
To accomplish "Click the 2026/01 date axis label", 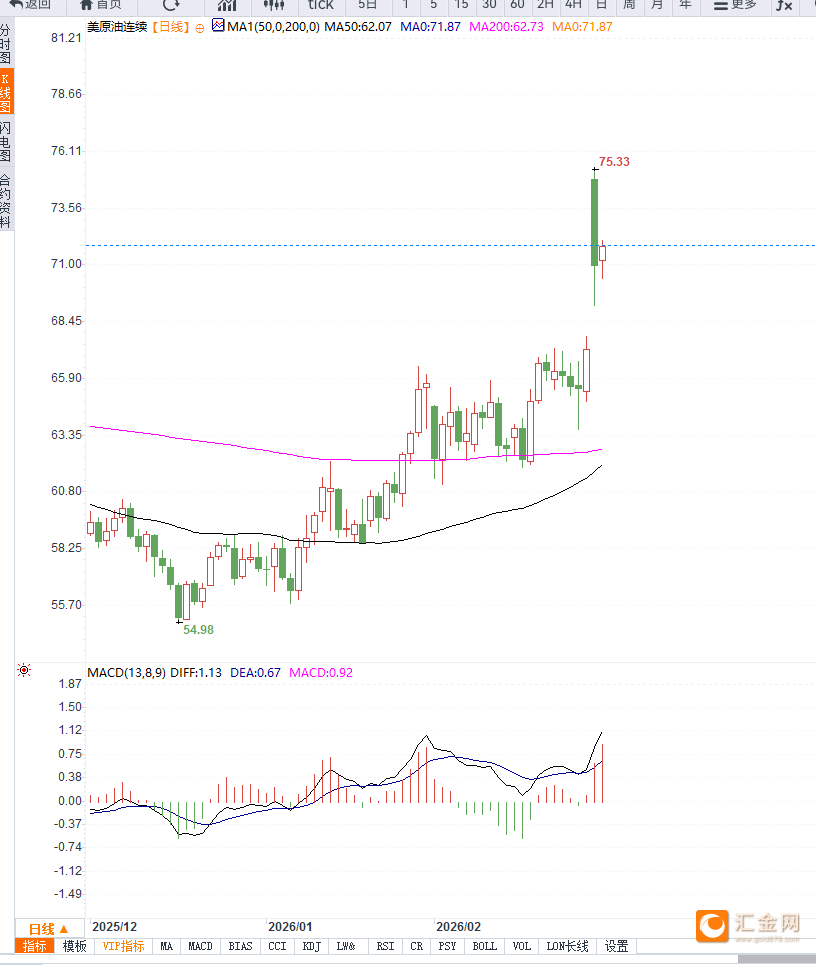I will (290, 927).
